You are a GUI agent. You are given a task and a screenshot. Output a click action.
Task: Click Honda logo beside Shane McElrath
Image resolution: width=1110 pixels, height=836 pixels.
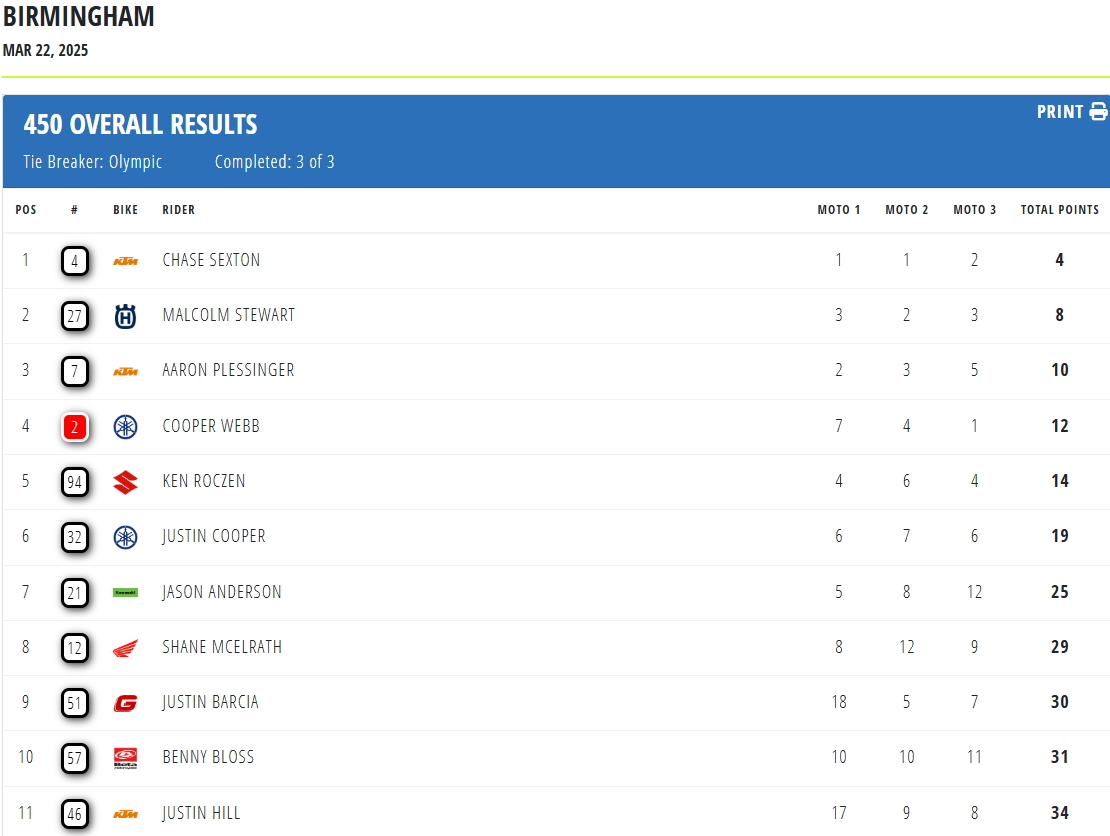point(125,648)
